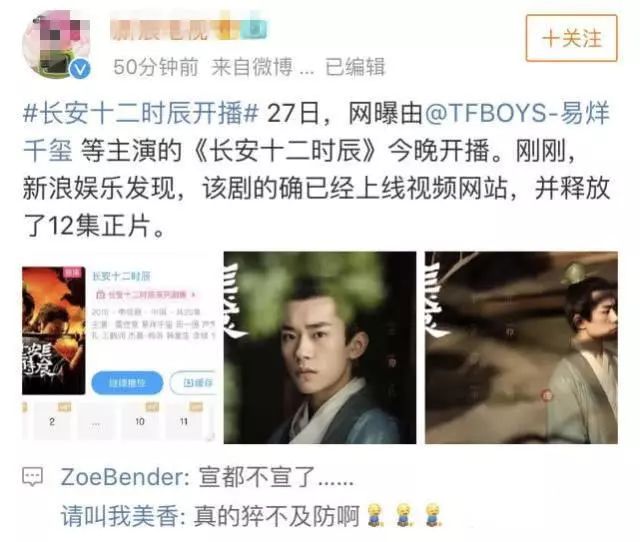Select episode 2 in episode list

(52, 421)
